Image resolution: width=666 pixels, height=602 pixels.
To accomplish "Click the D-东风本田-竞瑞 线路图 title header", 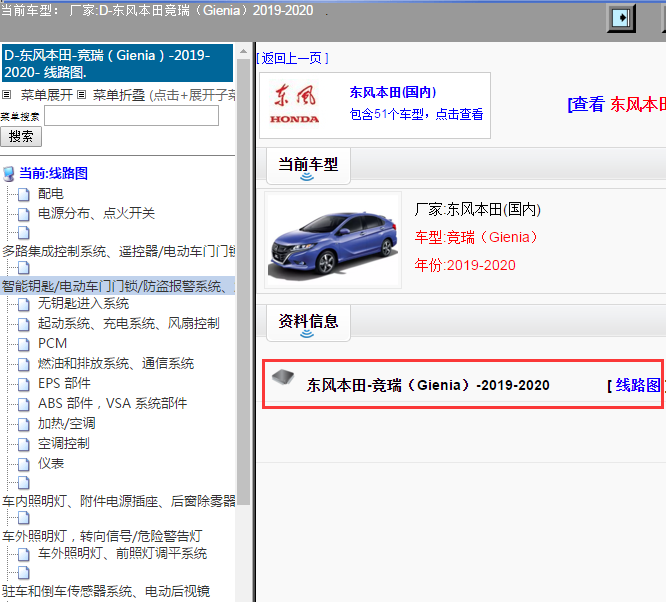I will 118,63.
